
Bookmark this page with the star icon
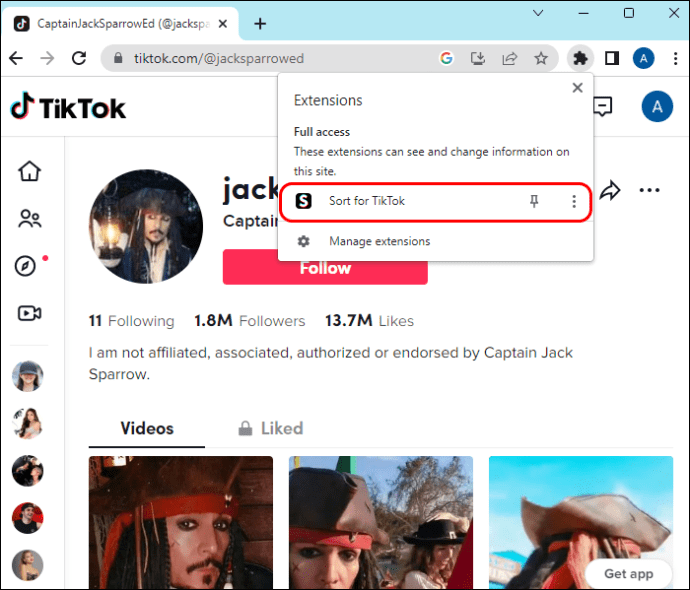tap(541, 58)
